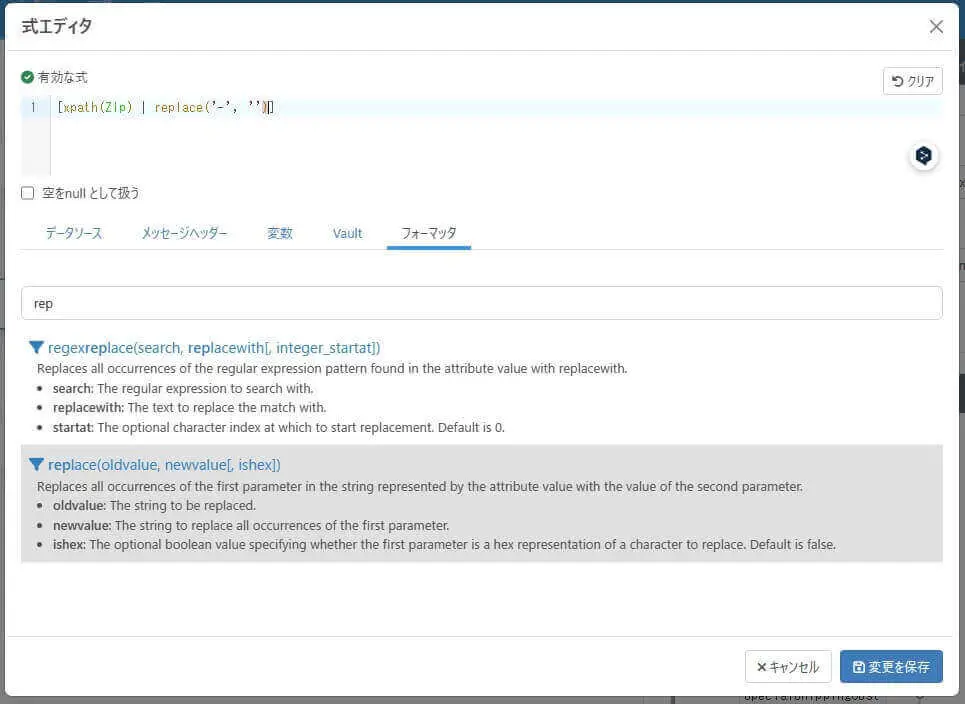Click the green valid expression checkmark icon
The image size is (965, 704).
coord(27,77)
